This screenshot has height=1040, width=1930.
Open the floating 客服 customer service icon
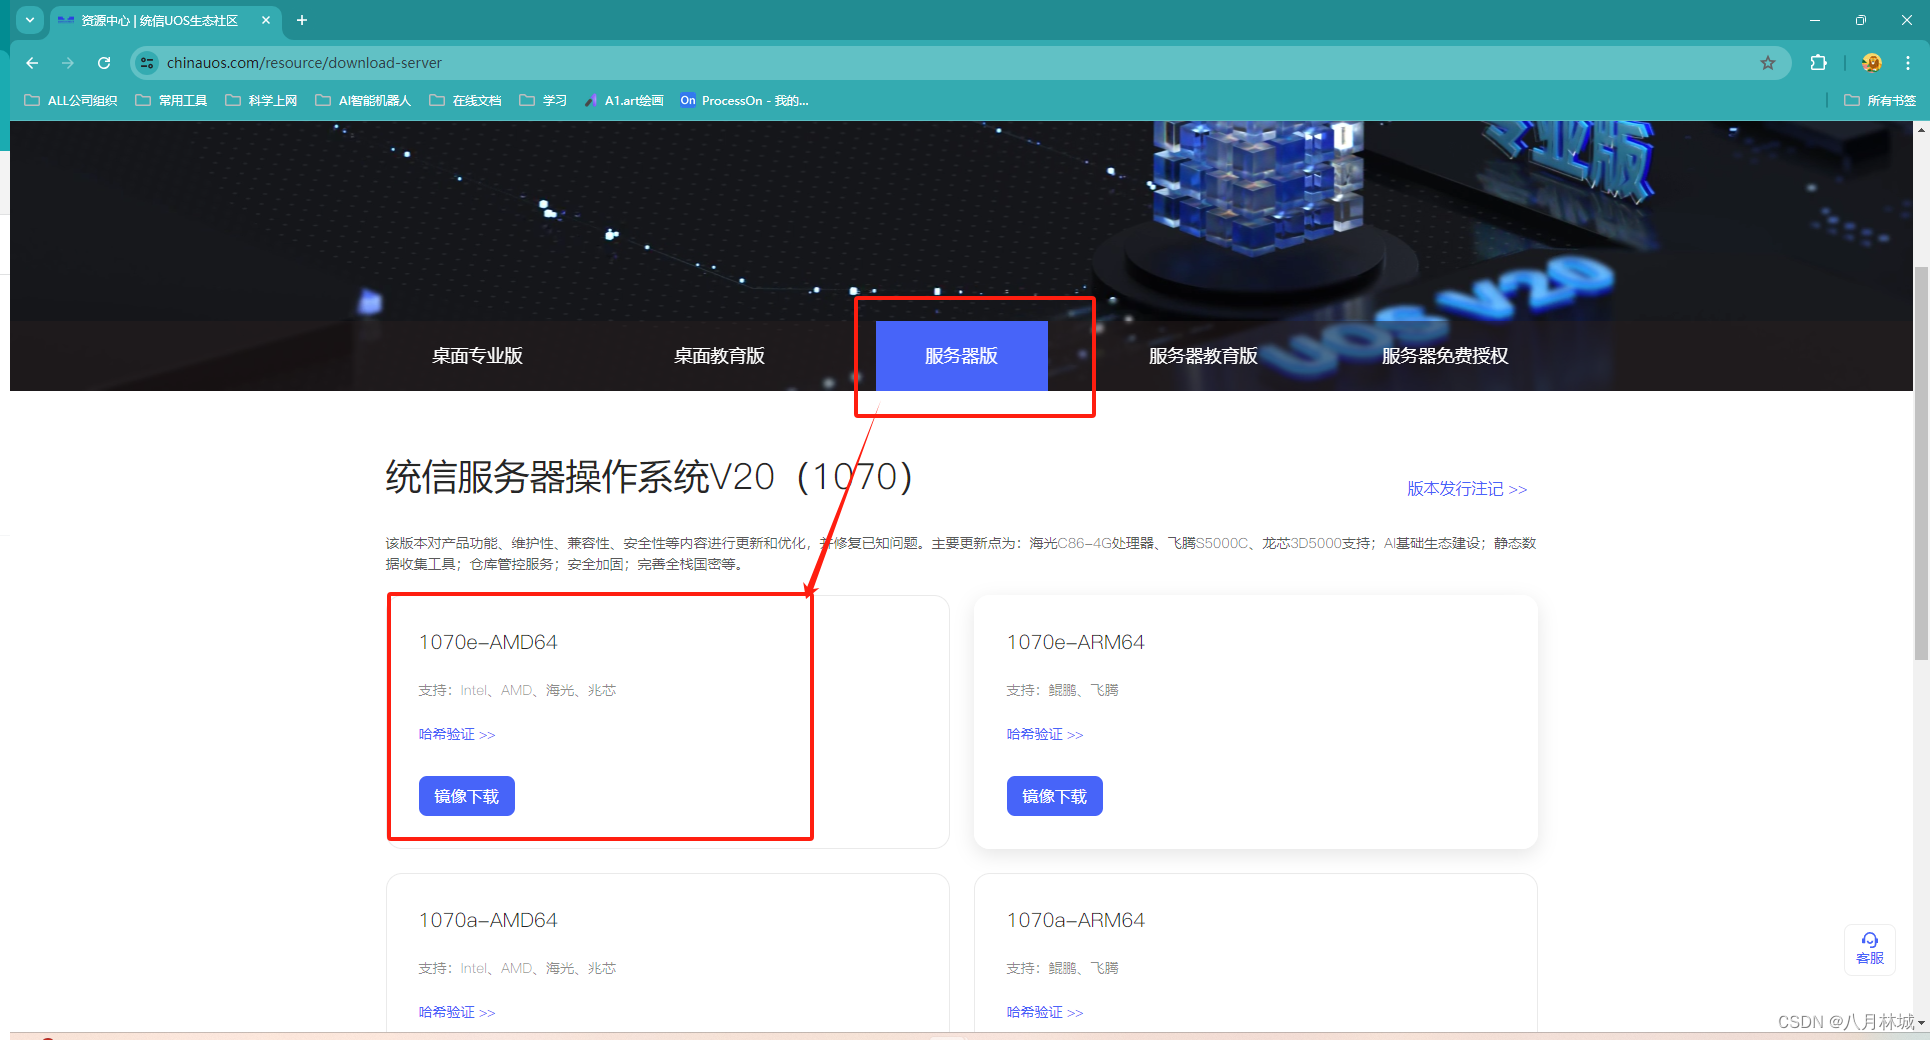[1869, 948]
